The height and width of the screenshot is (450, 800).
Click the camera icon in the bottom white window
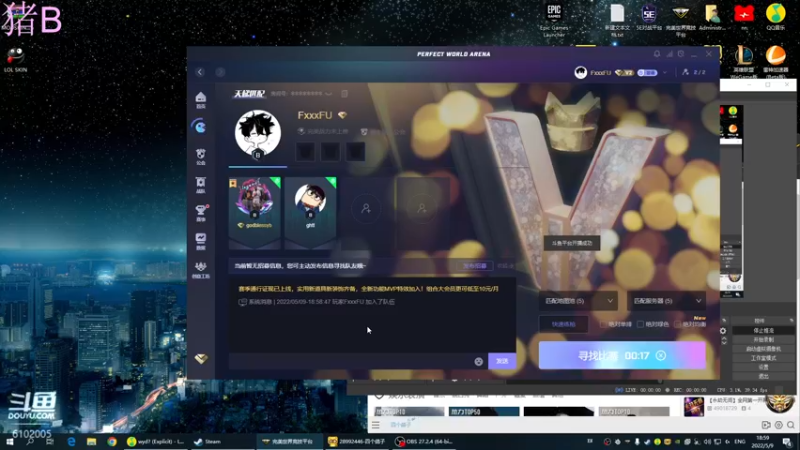[766, 424]
